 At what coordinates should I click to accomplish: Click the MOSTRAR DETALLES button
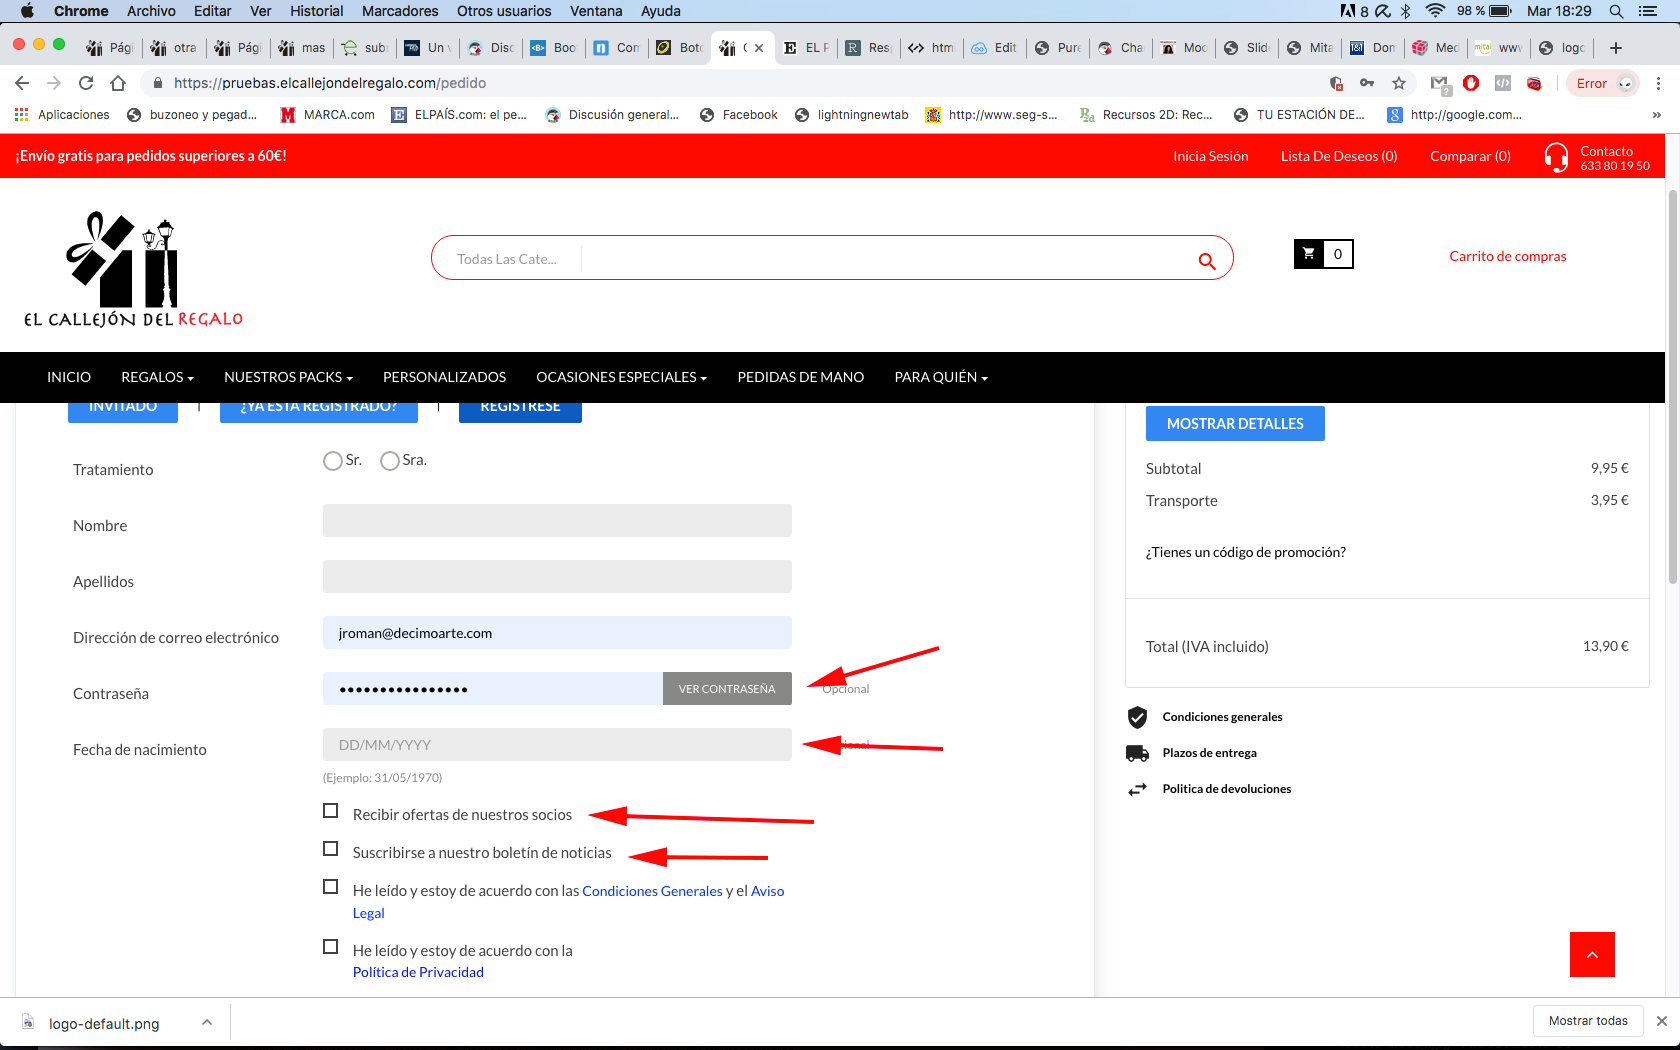[1235, 423]
